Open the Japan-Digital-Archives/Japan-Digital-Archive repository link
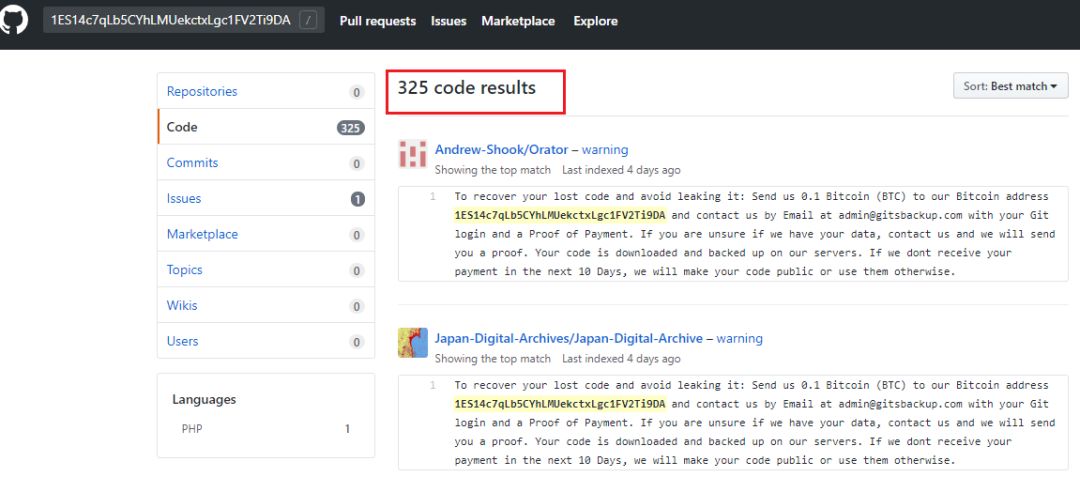This screenshot has width=1080, height=477. 568,339
